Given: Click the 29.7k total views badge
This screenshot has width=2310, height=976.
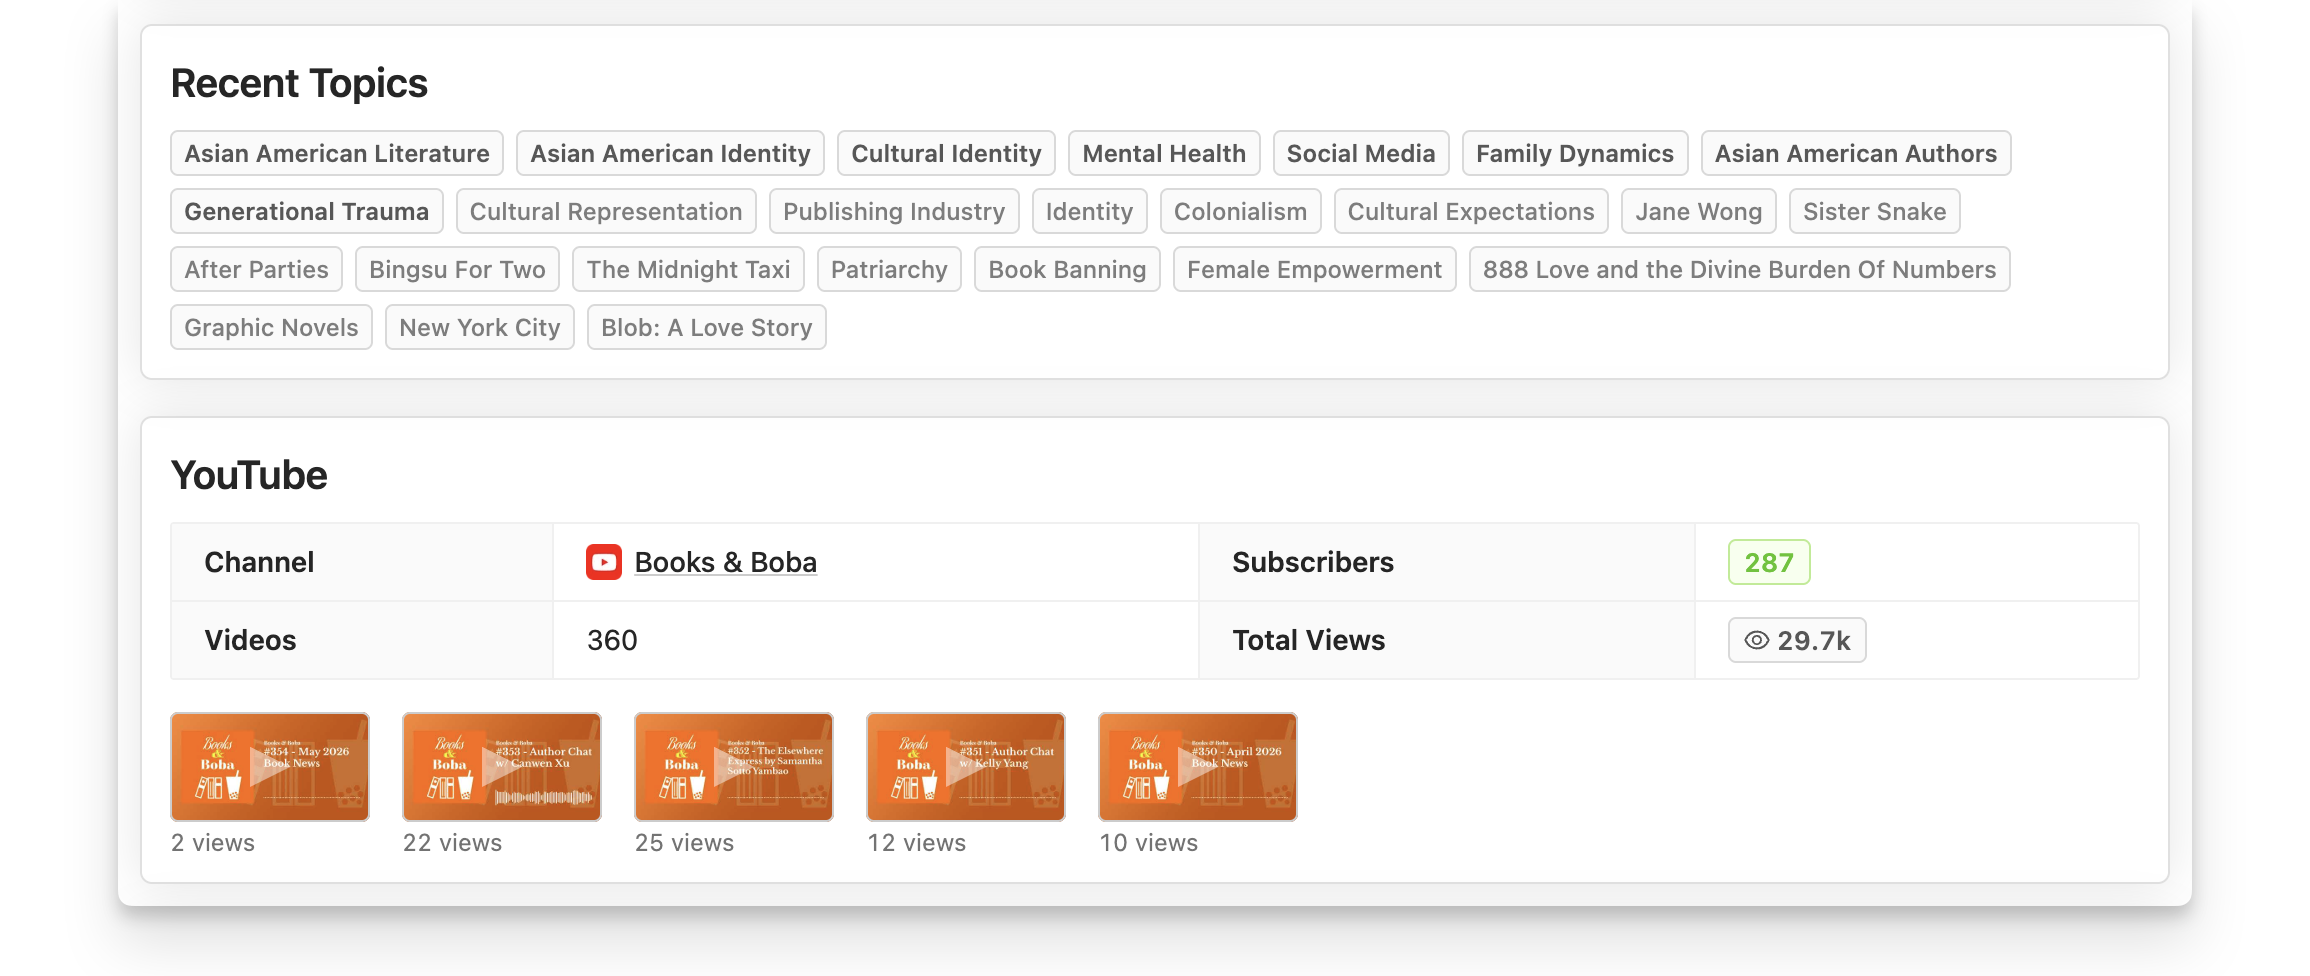Looking at the screenshot, I should click(1797, 640).
